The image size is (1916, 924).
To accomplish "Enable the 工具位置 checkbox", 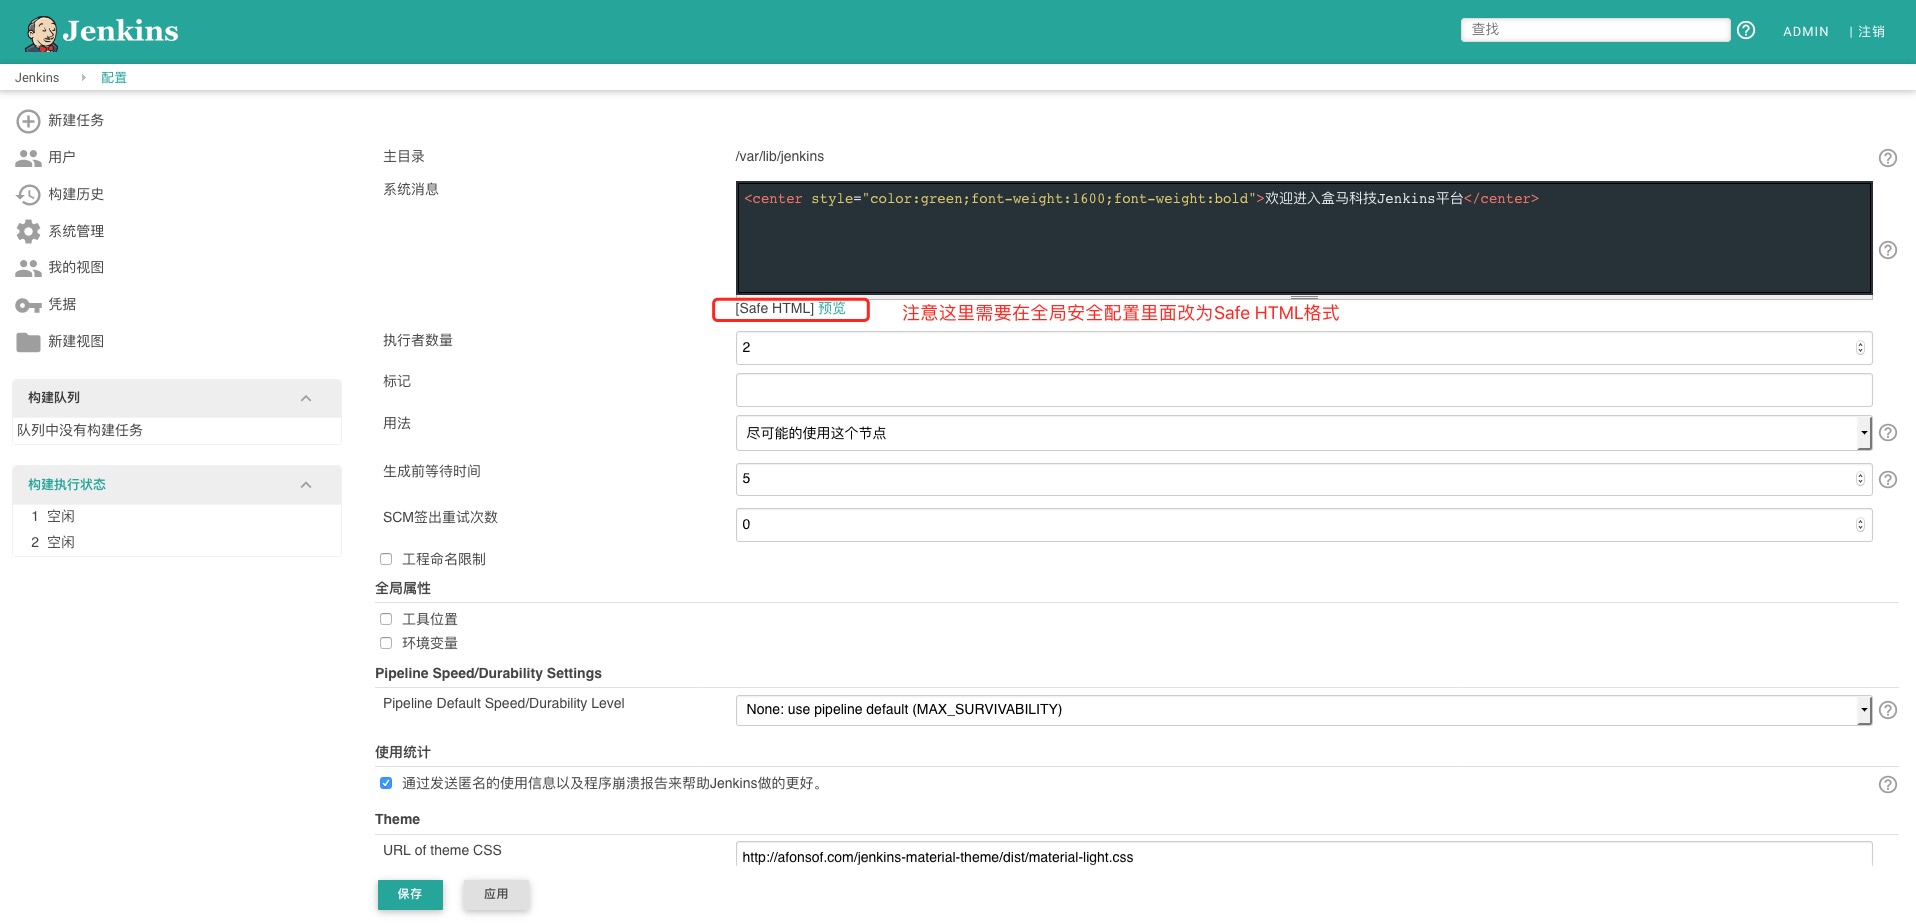I will [386, 619].
